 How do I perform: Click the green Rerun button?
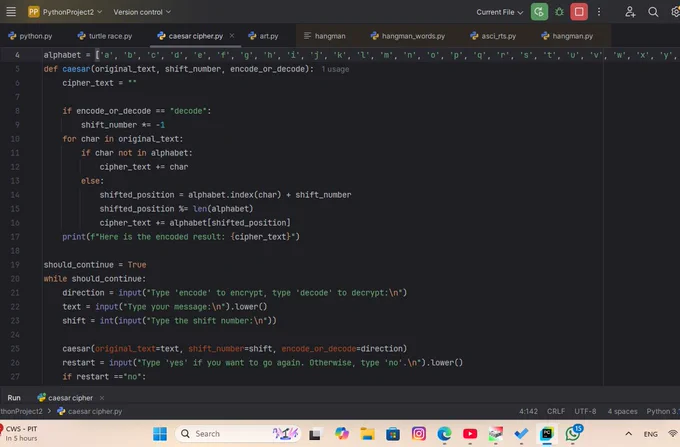(539, 12)
